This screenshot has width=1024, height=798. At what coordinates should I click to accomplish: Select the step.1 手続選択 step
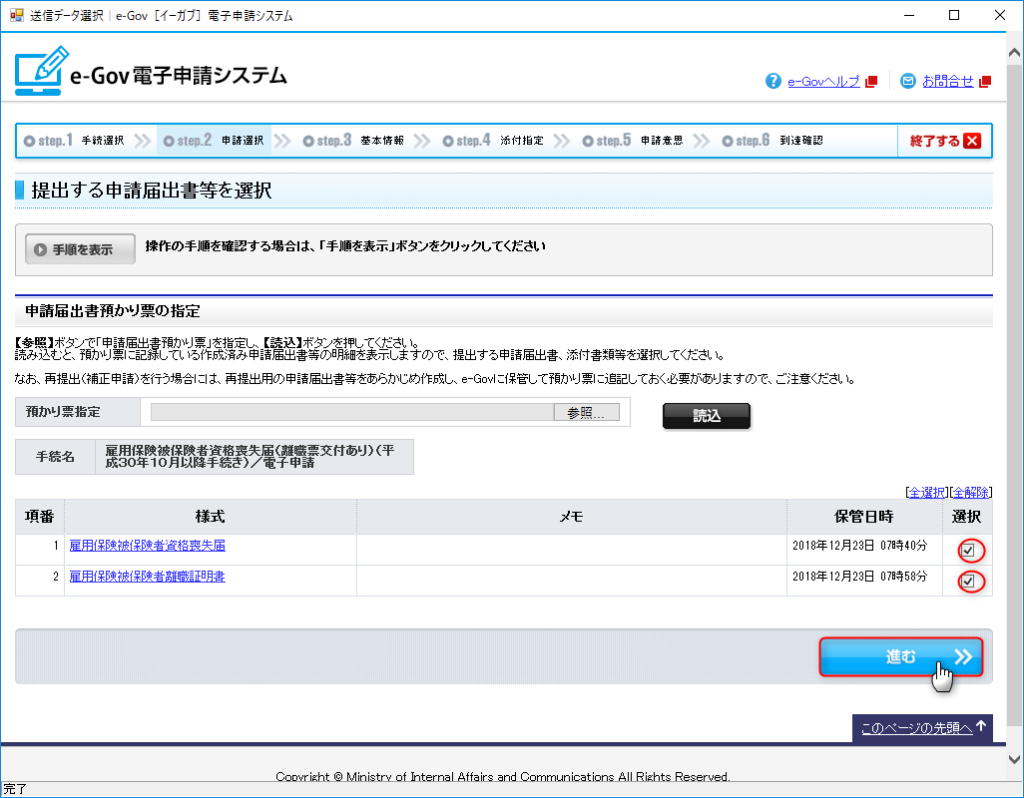click(75, 141)
